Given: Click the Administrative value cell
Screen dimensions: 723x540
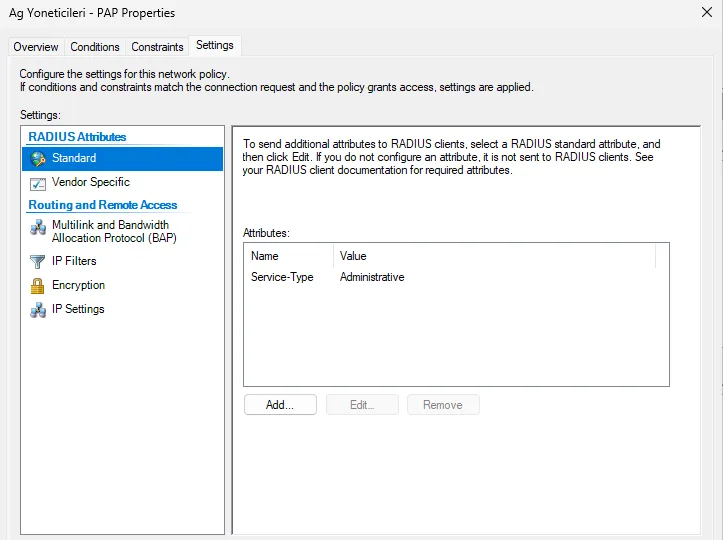Looking at the screenshot, I should (x=372, y=277).
